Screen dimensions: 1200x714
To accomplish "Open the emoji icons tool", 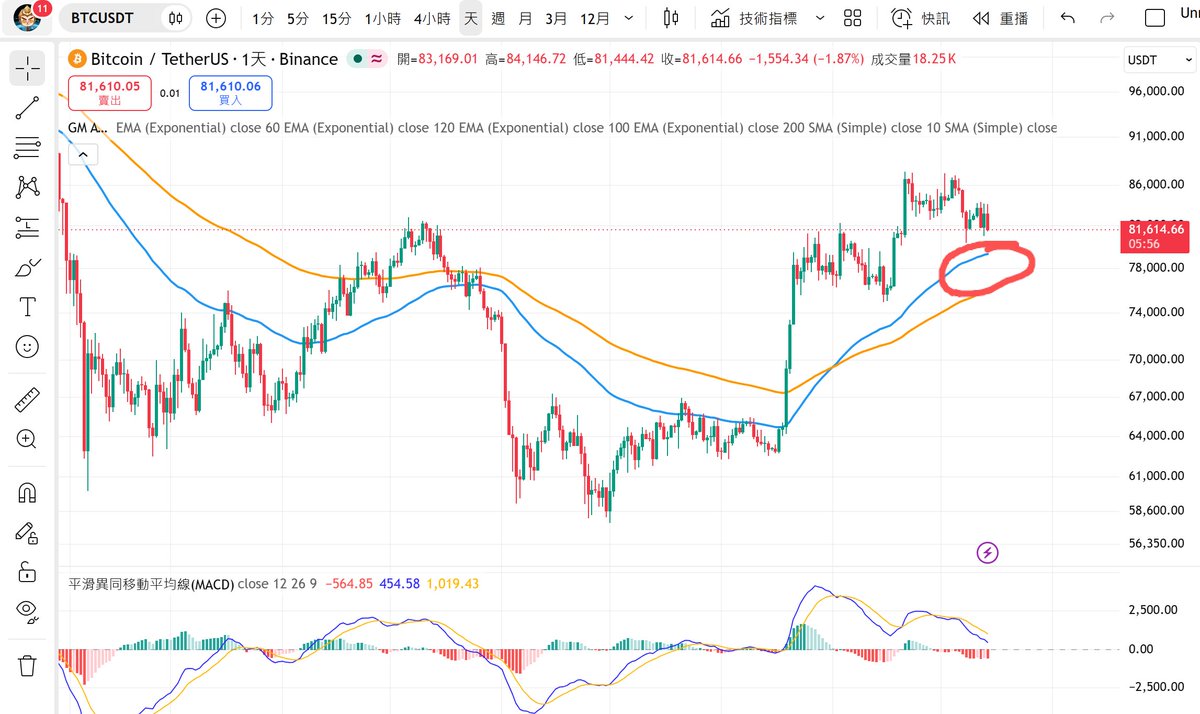I will (x=27, y=346).
